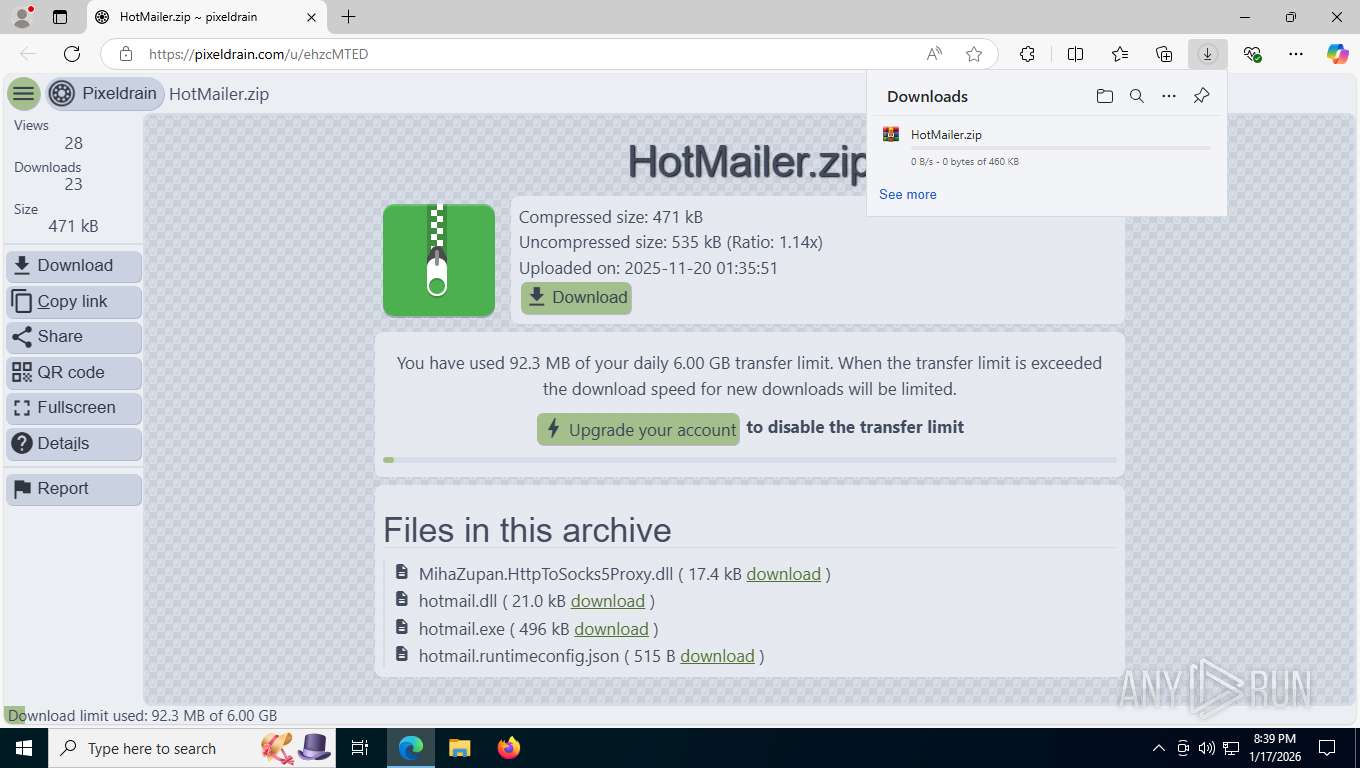Click See more in Downloads panel
The height and width of the screenshot is (768, 1360).
[908, 194]
